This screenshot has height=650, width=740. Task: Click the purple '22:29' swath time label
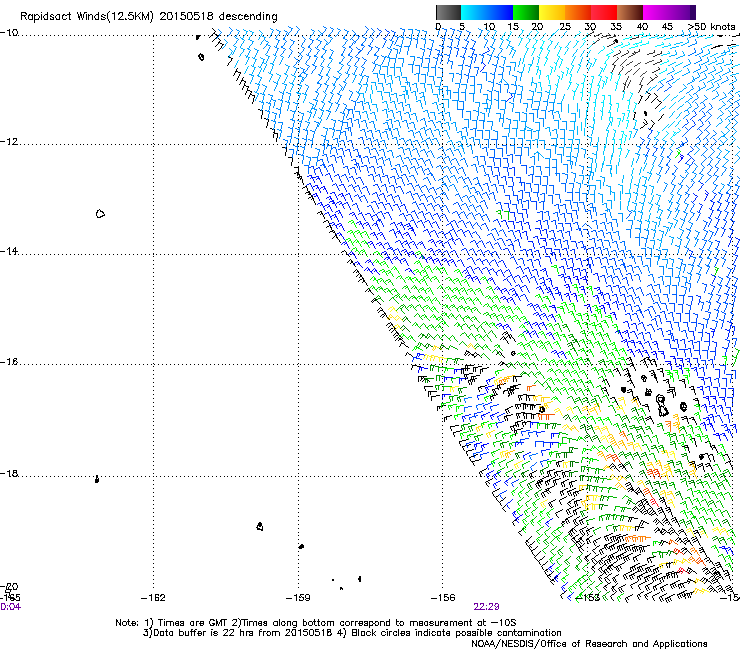487,607
